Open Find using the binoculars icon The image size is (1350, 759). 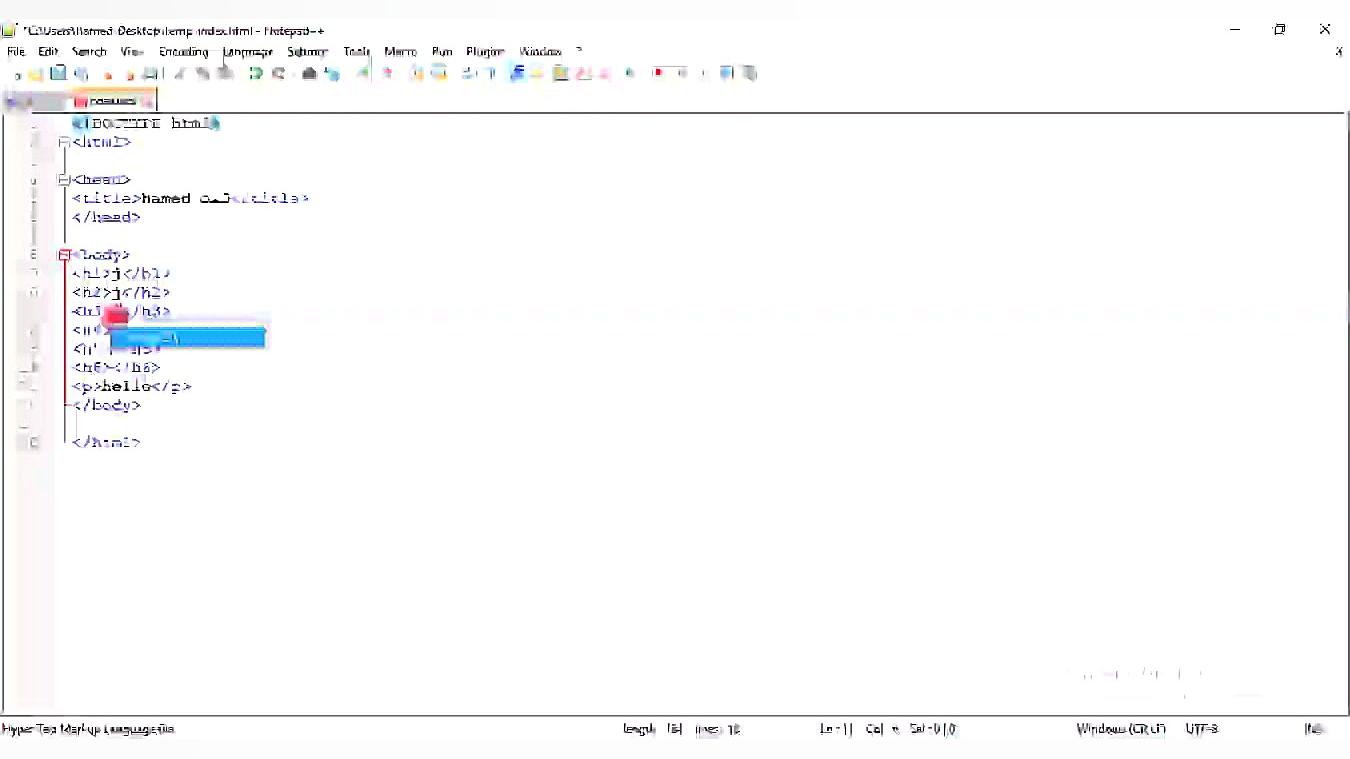pos(309,73)
